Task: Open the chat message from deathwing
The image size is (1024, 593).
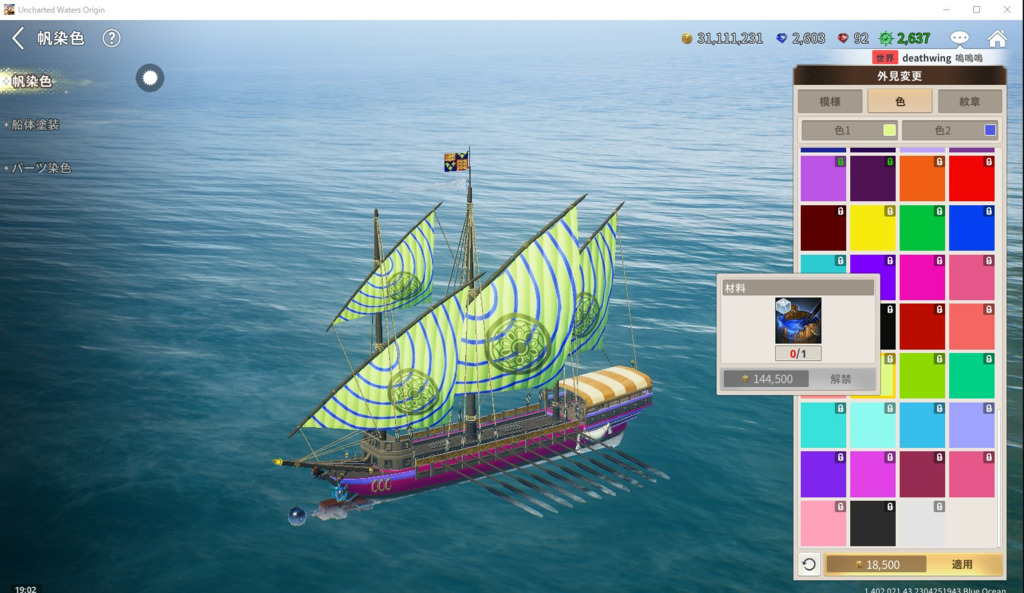Action: pos(942,58)
